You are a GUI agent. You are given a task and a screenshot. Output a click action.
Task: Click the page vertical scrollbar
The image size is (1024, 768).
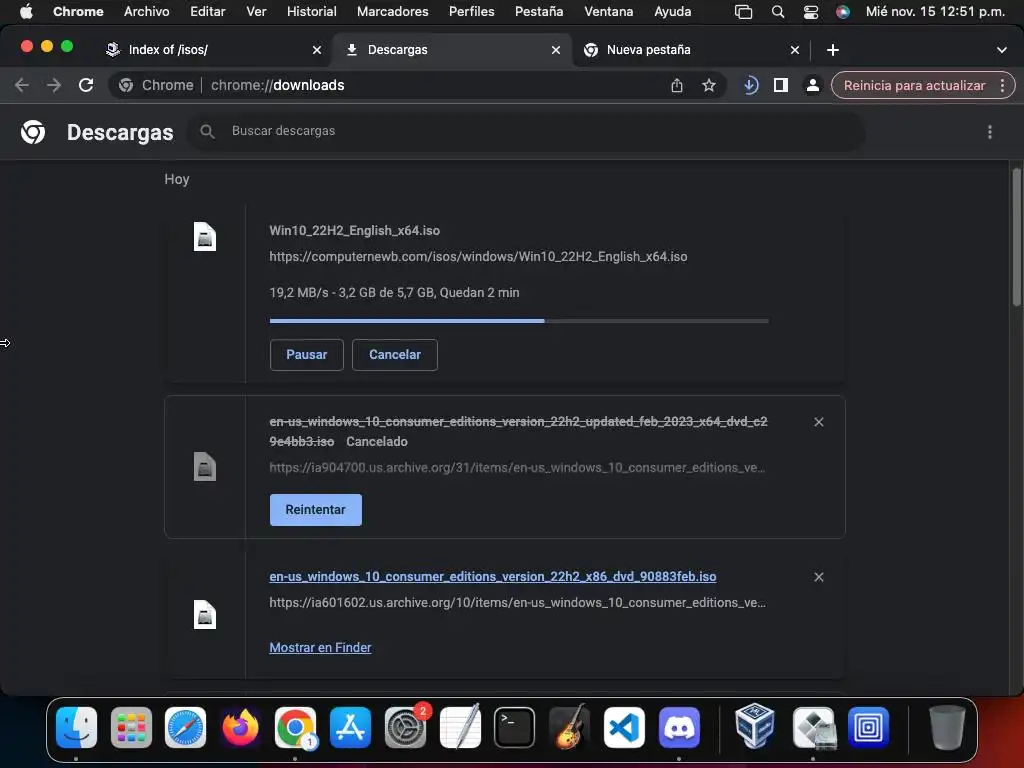point(1016,236)
